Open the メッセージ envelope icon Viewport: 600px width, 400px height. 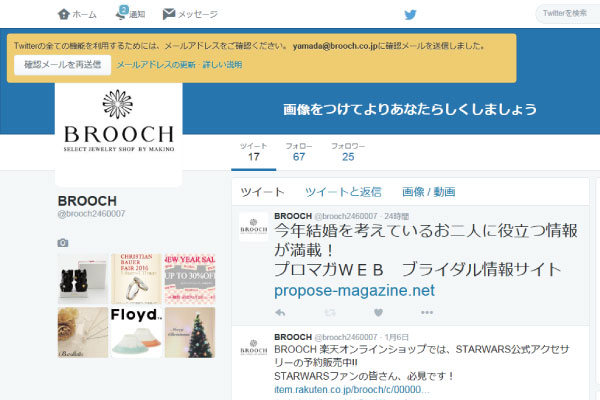169,14
